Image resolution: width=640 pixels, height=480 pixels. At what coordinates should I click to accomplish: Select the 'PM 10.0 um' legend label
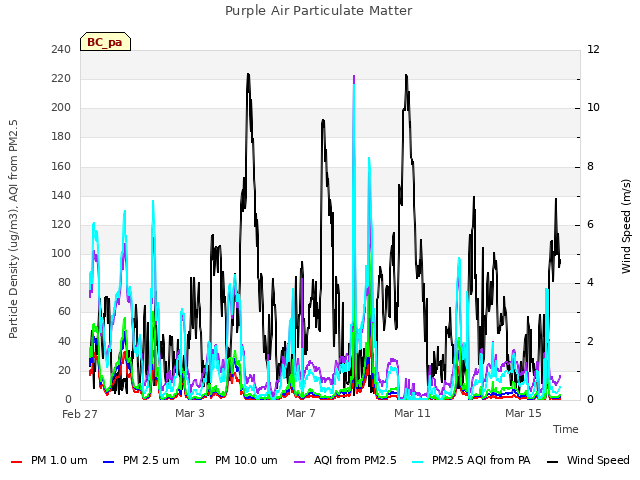(246, 460)
